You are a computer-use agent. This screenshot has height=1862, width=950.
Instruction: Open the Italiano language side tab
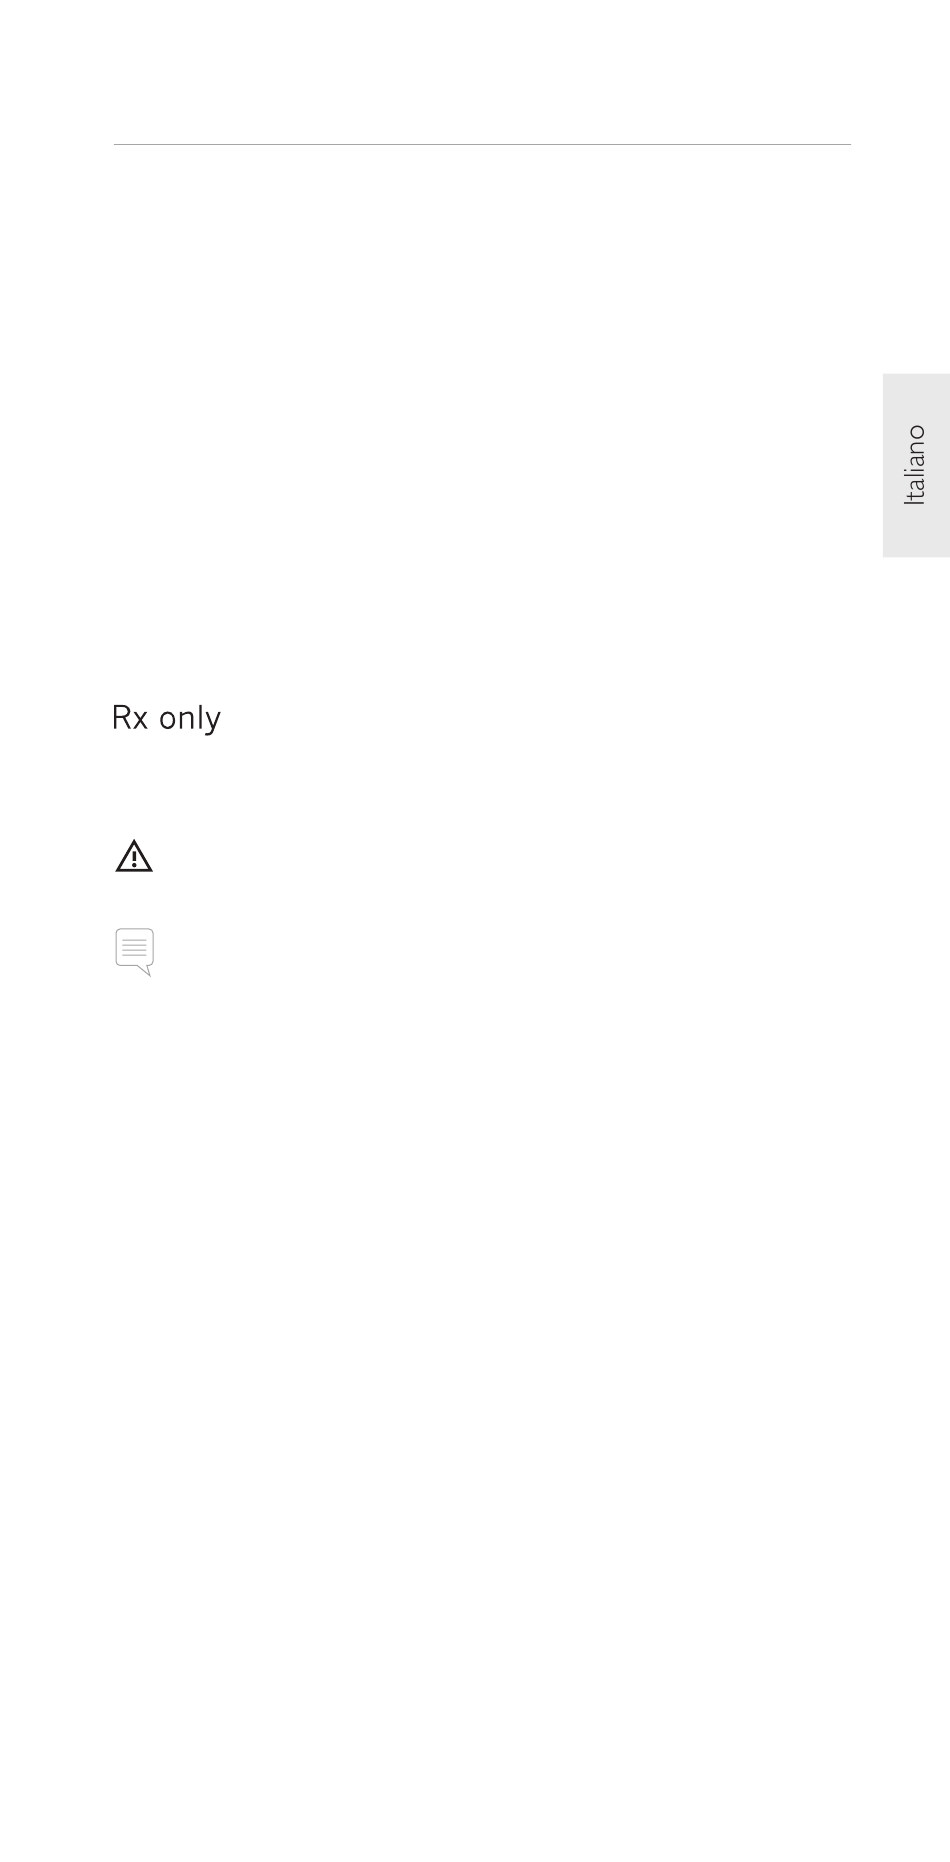916,465
